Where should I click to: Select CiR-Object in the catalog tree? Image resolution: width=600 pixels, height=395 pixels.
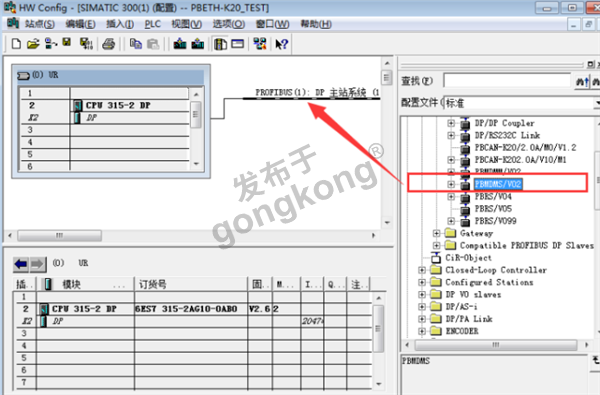468,258
